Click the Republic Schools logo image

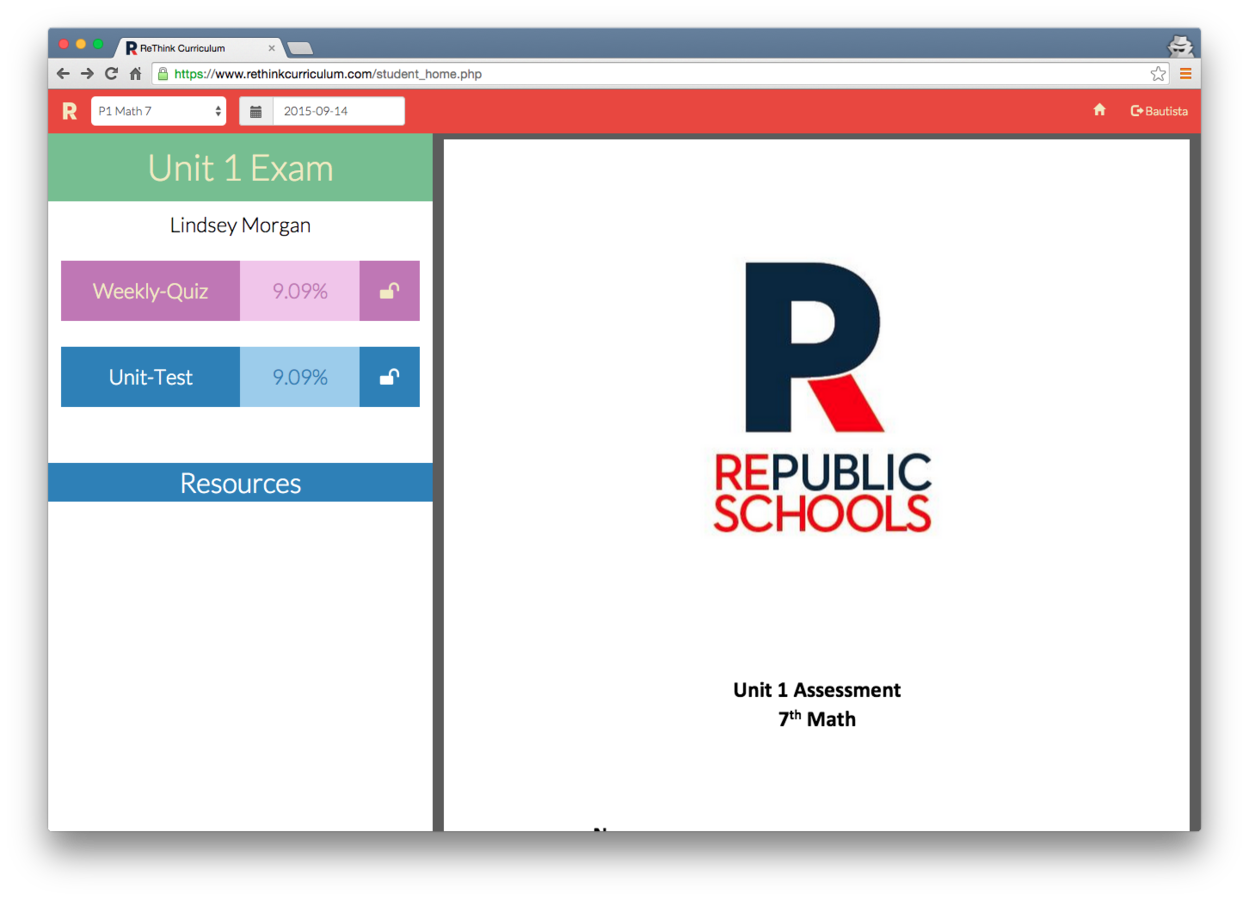[822, 397]
